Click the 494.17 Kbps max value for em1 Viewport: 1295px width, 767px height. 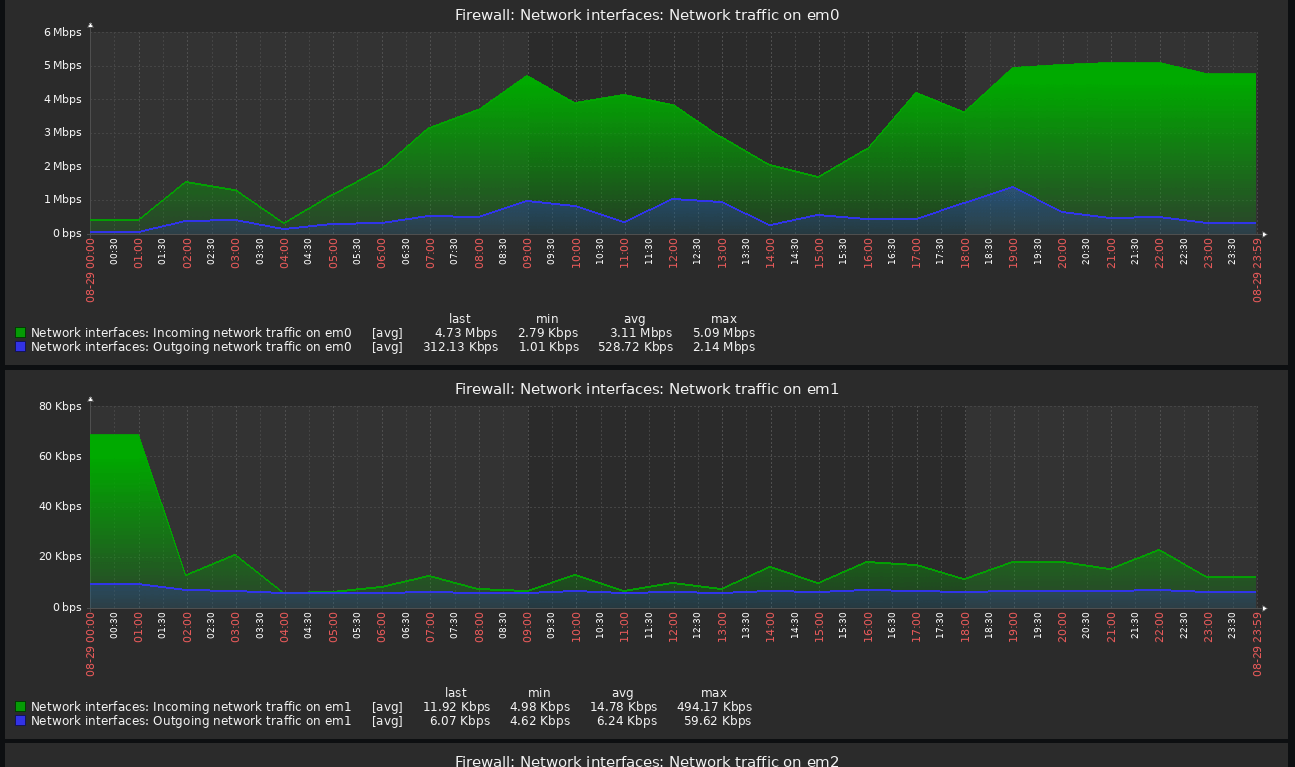[x=714, y=707]
